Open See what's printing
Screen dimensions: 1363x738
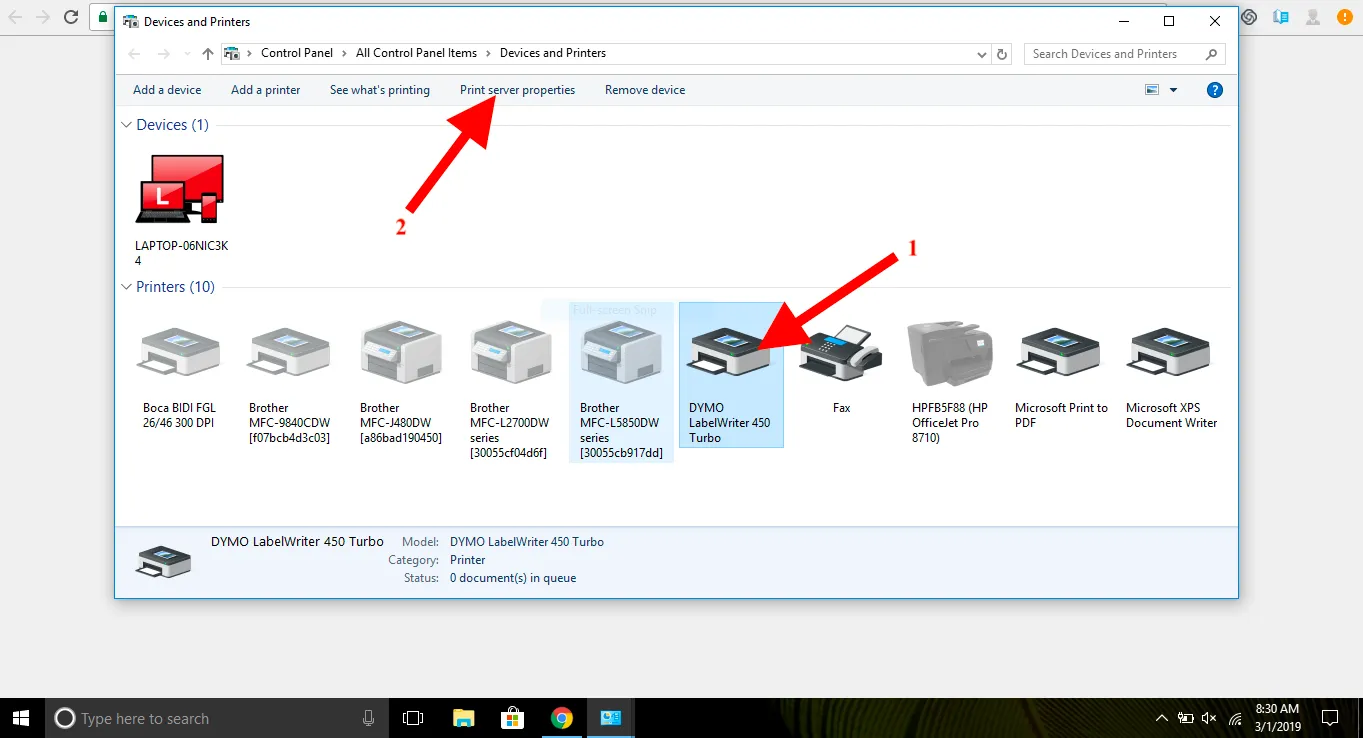point(380,90)
